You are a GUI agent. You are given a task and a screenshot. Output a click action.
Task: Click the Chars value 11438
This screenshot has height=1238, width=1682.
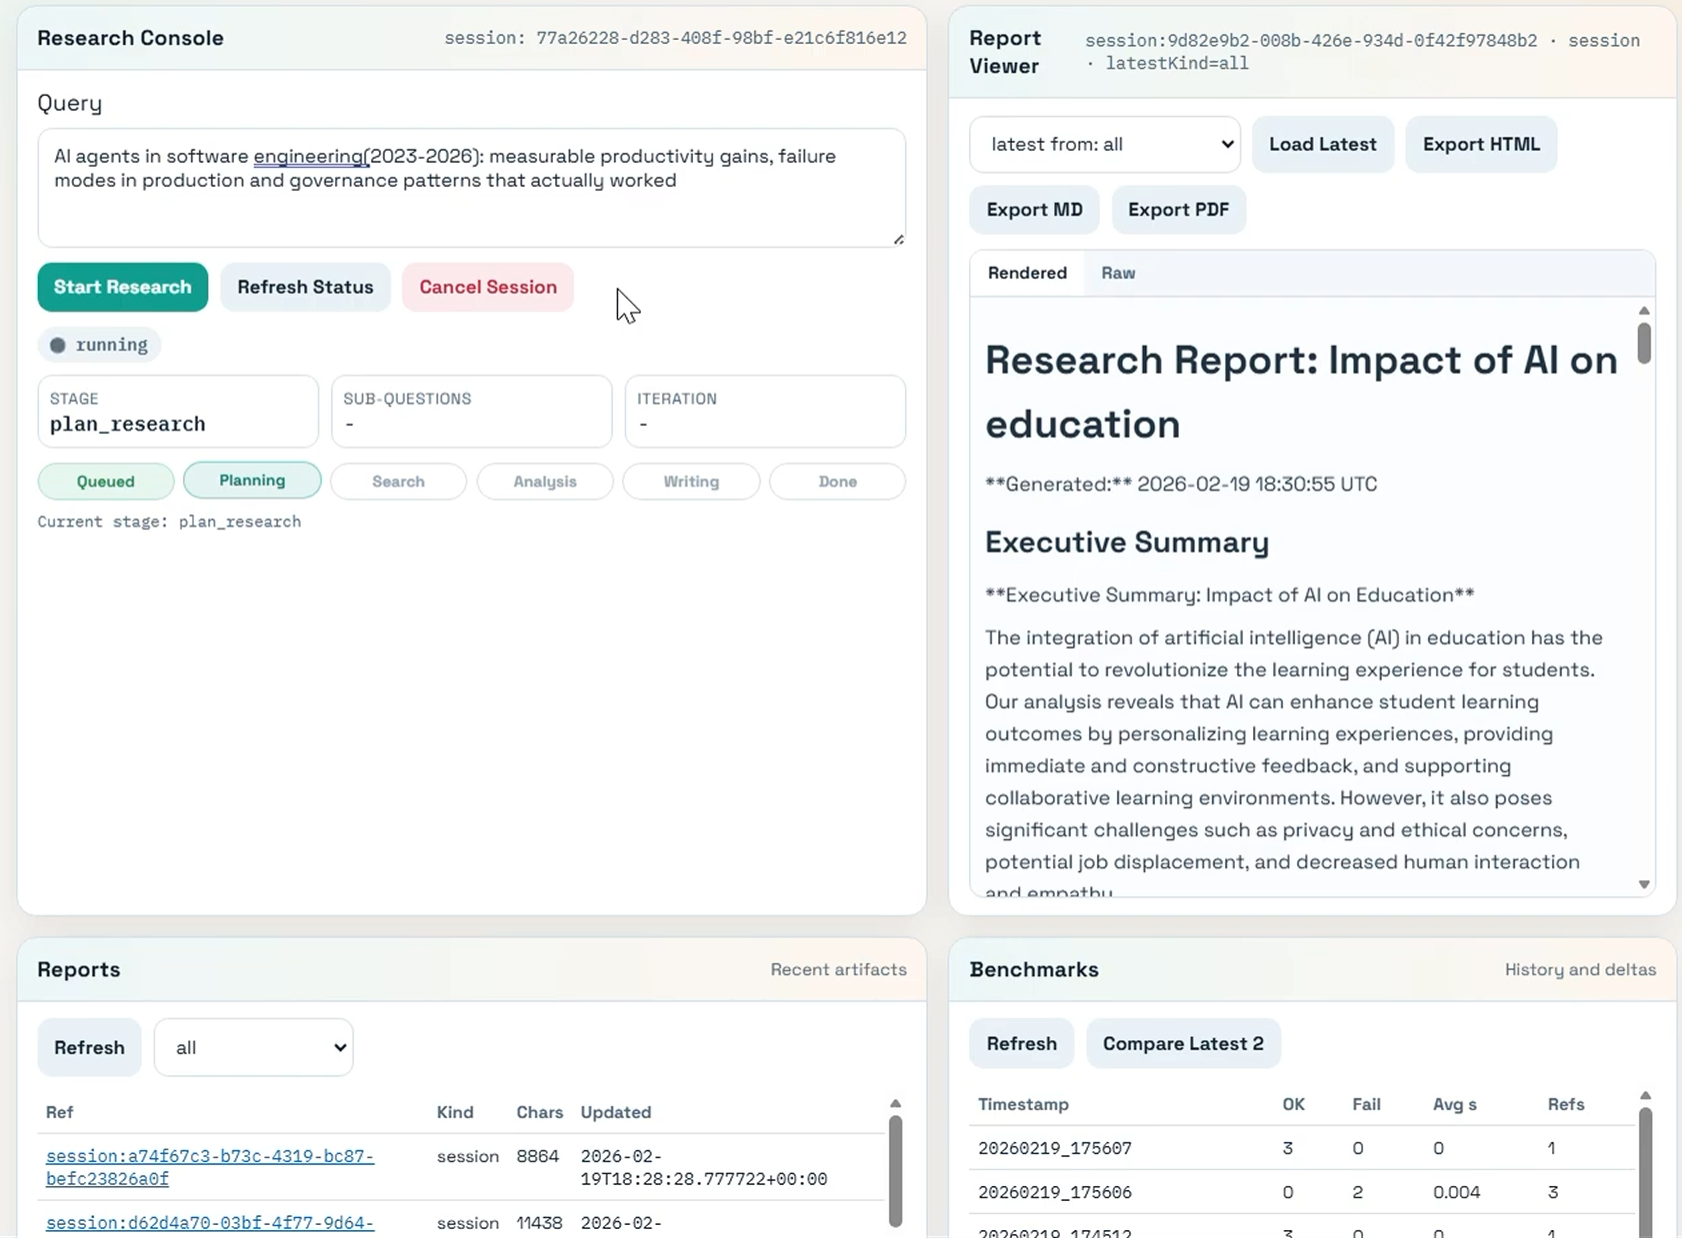(x=539, y=1222)
